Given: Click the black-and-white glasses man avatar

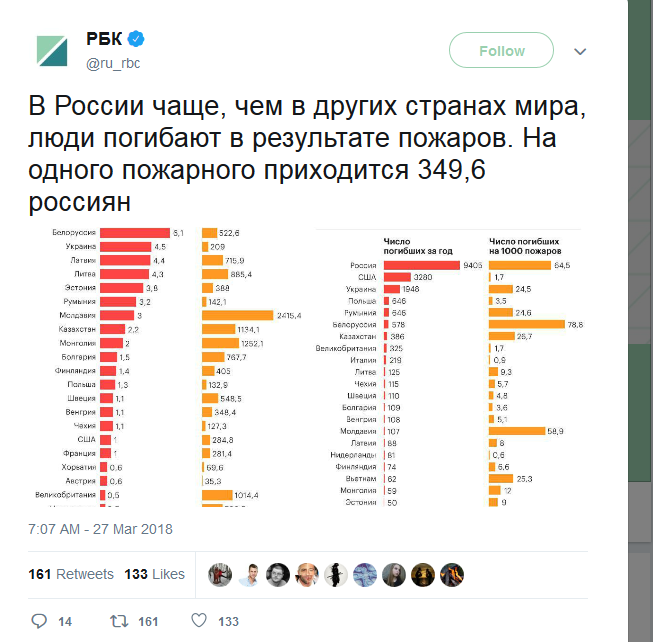Looking at the screenshot, I should (x=278, y=575).
